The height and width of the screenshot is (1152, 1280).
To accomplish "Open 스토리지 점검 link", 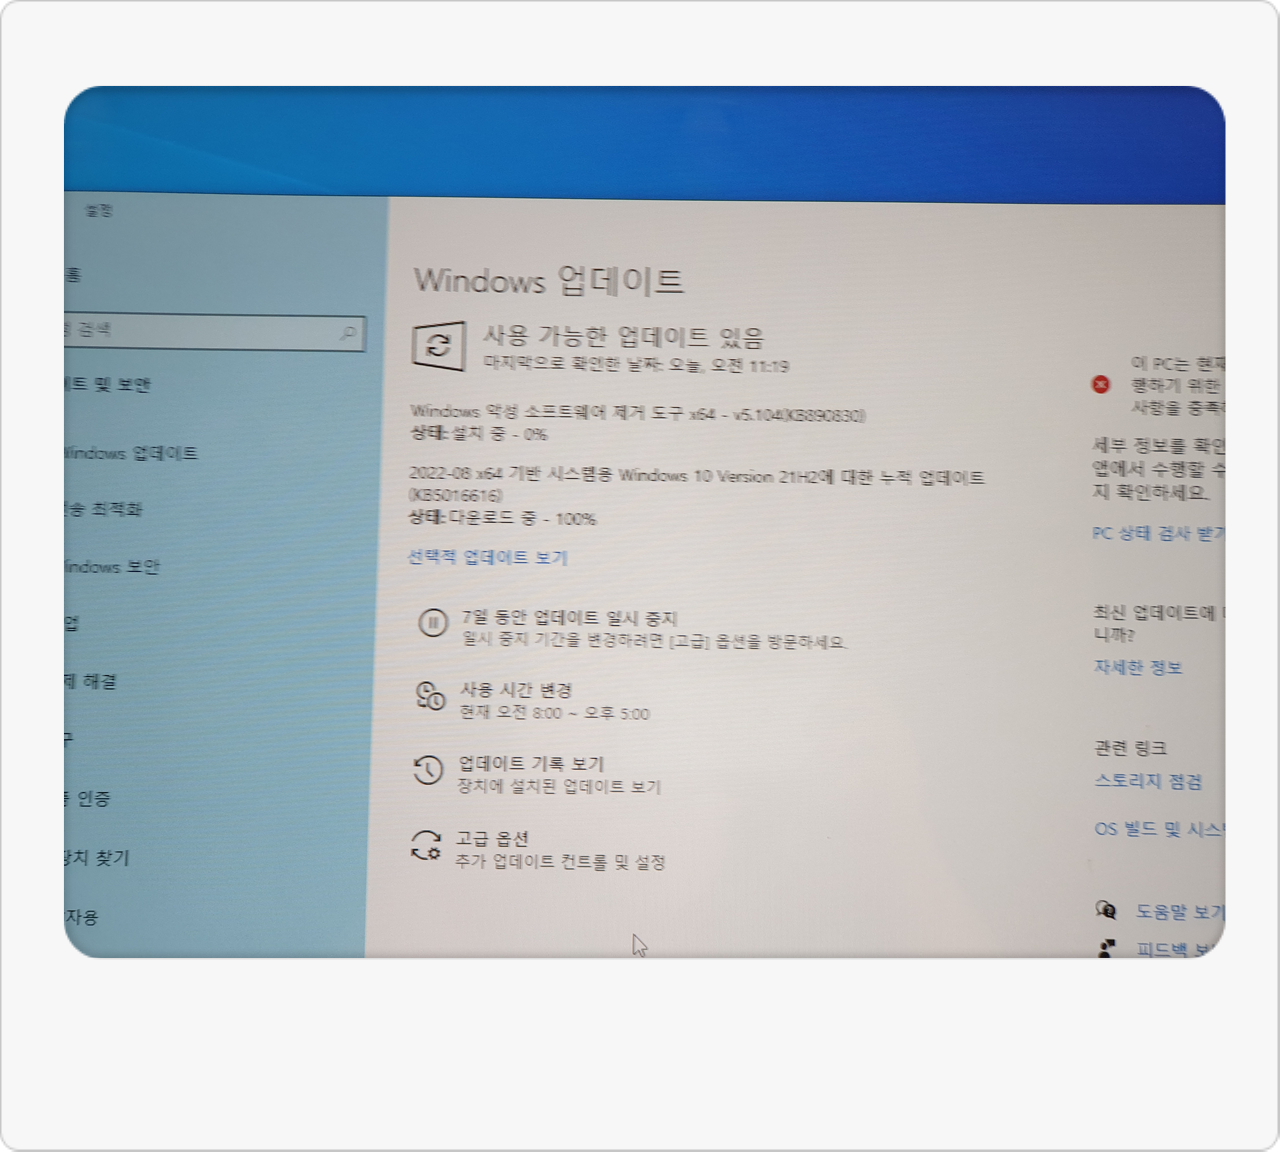I will [1148, 781].
